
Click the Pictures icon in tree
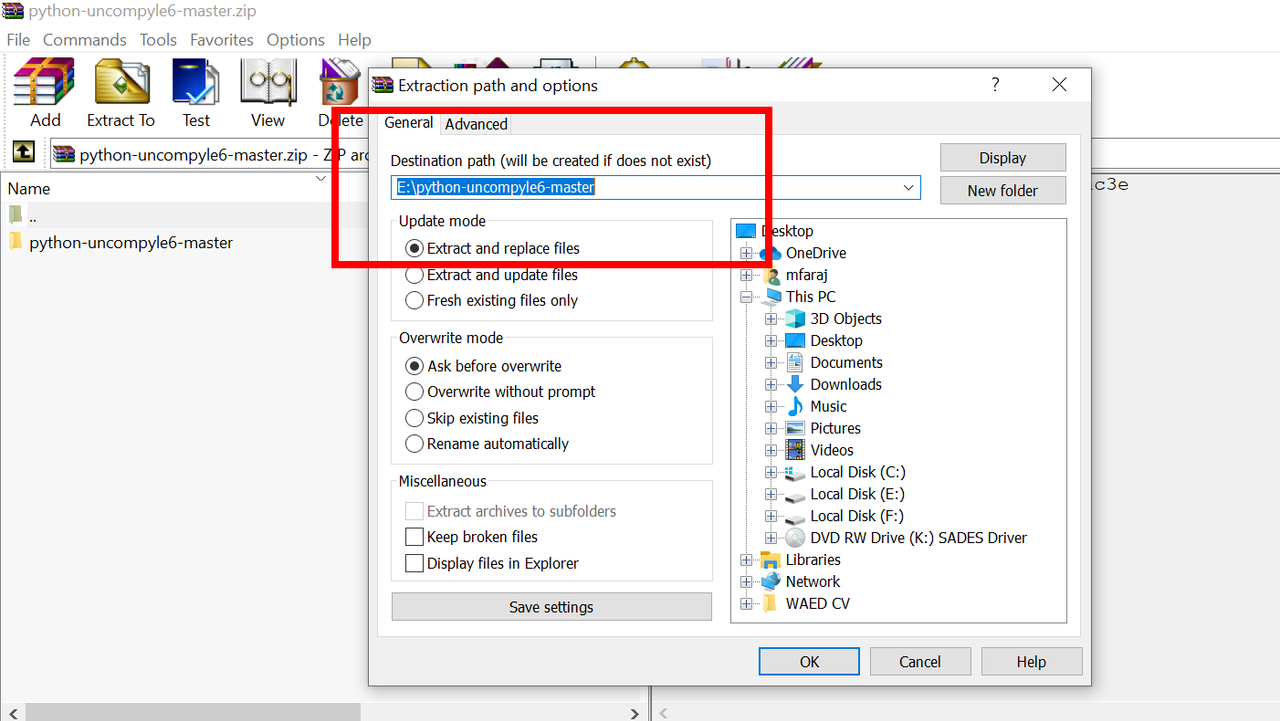click(795, 429)
